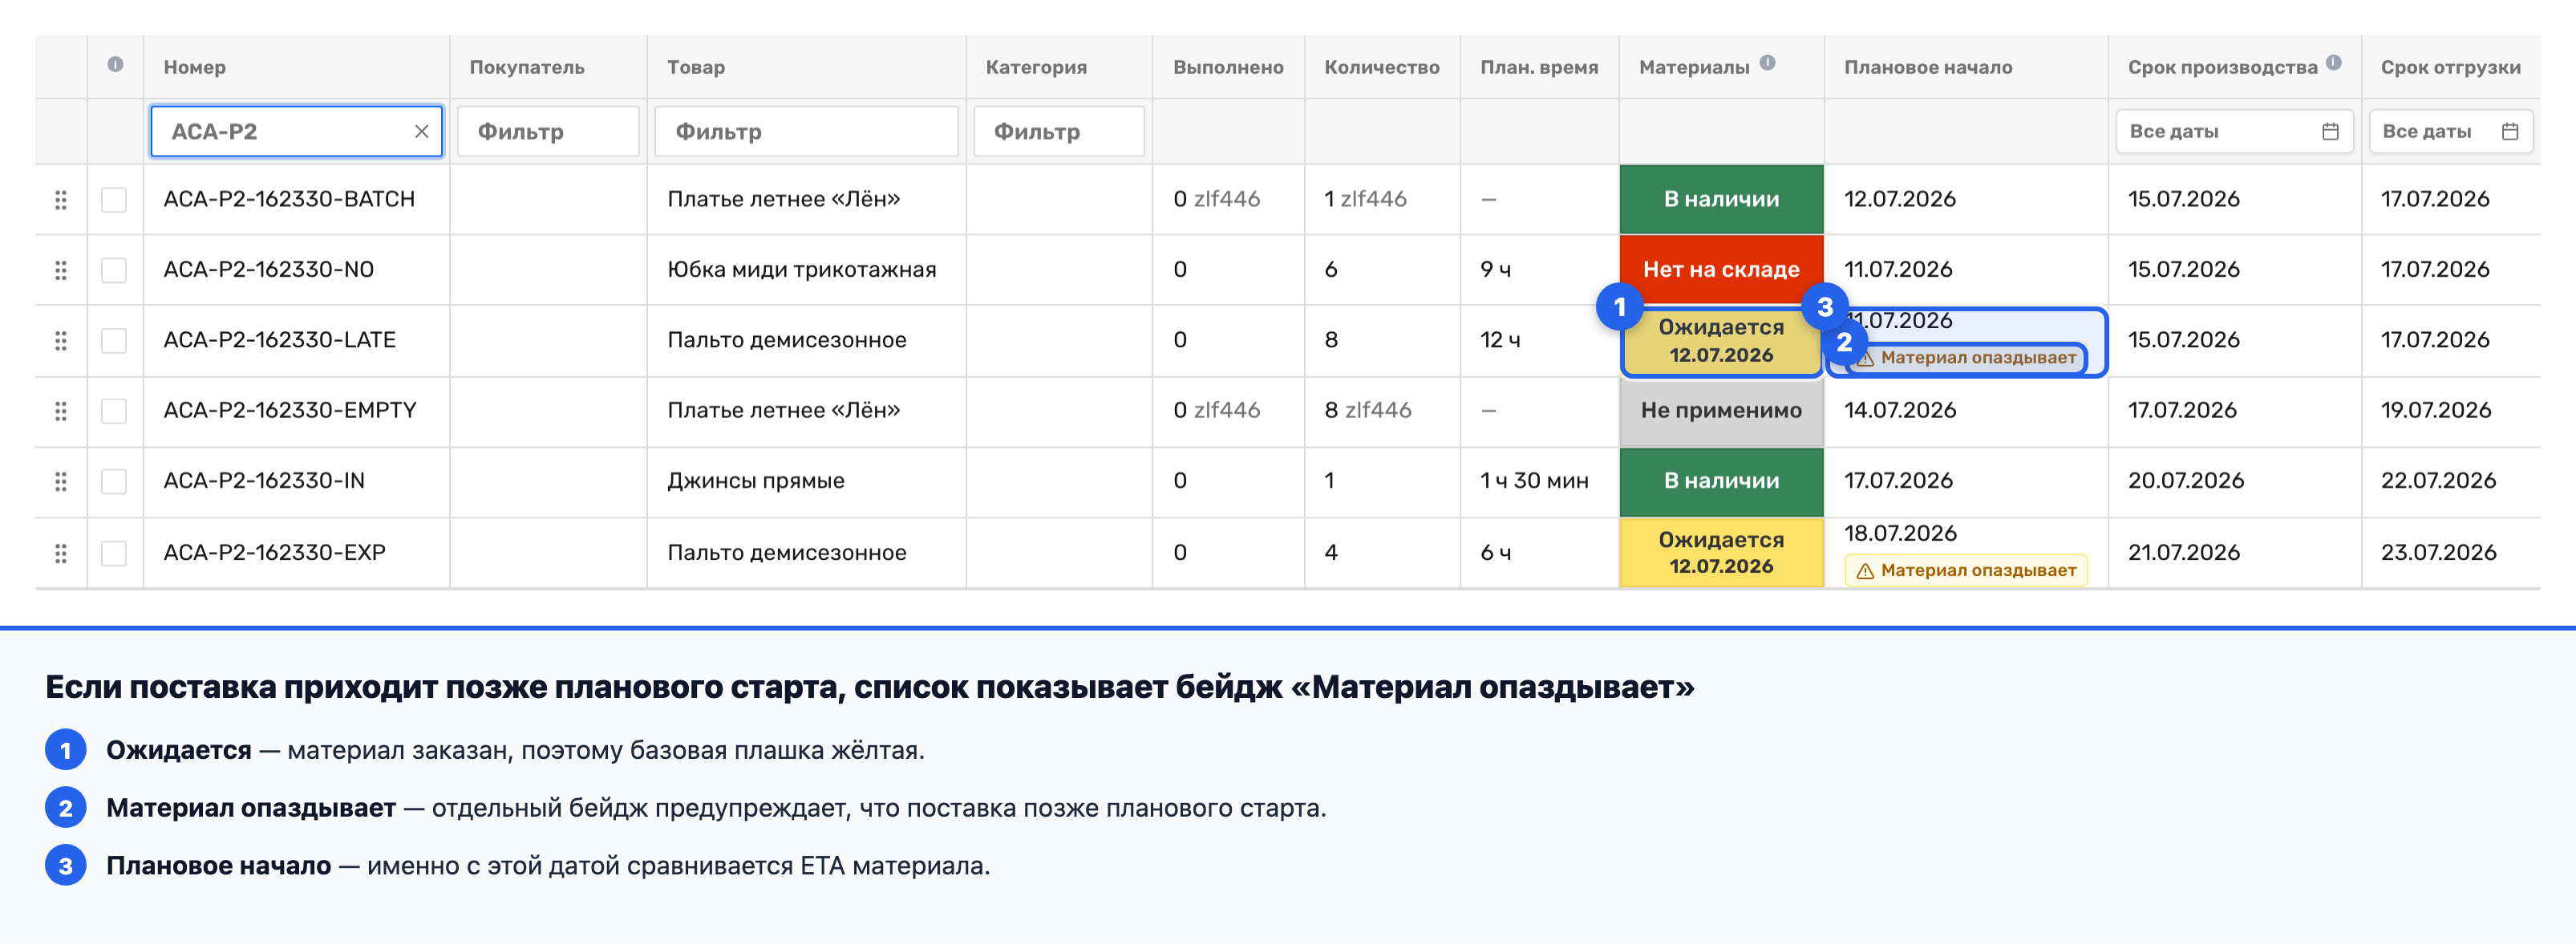Open order ACA-P2-162330-IN
This screenshot has height=945, width=2576.
pos(264,481)
